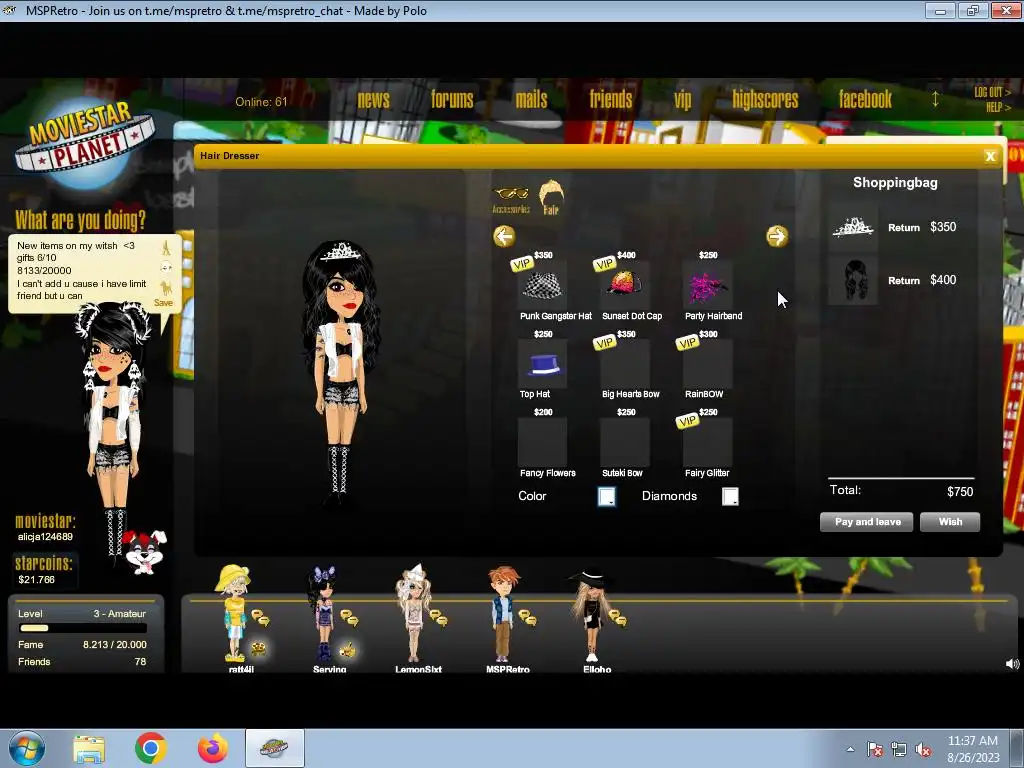Launch Firefox from the taskbar
Image resolution: width=1024 pixels, height=768 pixels.
pos(212,748)
